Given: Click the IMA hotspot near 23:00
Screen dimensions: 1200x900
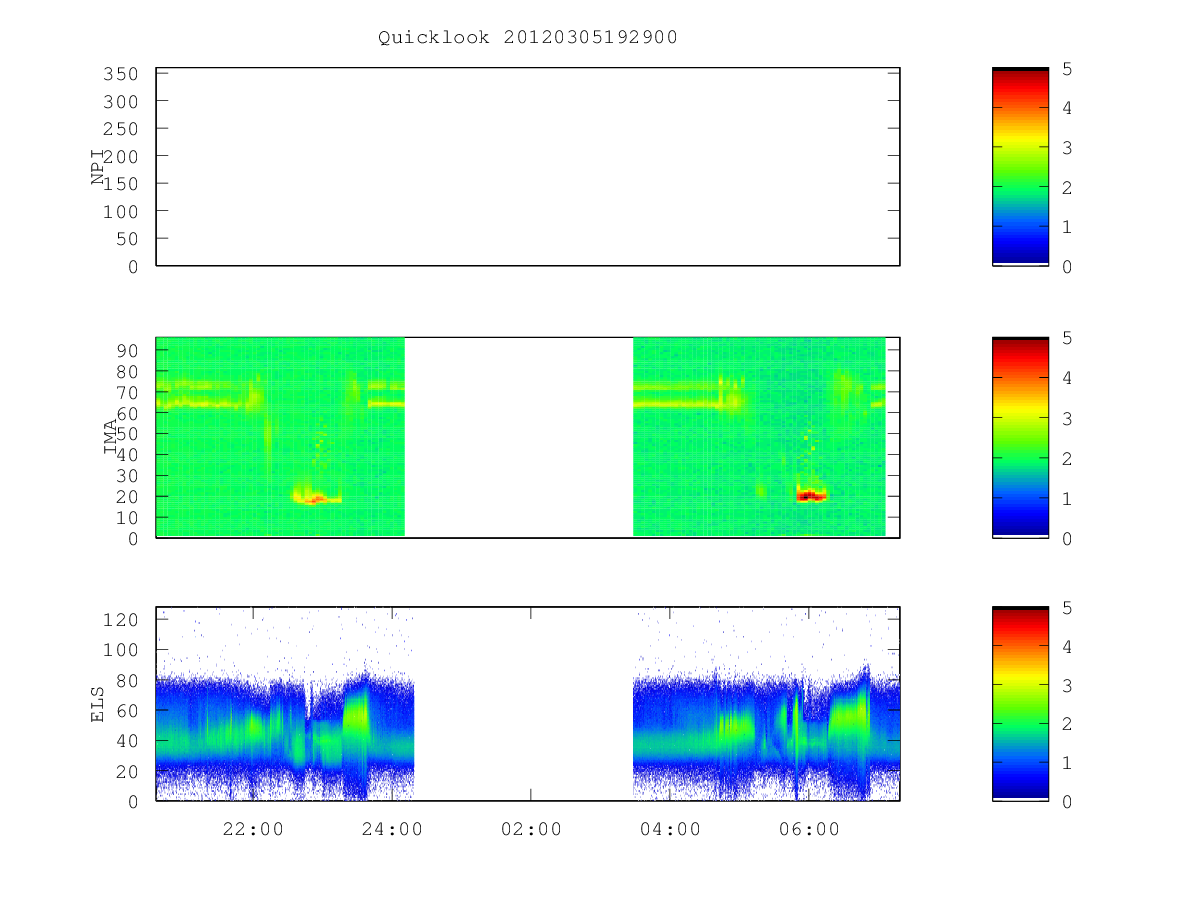Looking at the screenshot, I should [316, 497].
